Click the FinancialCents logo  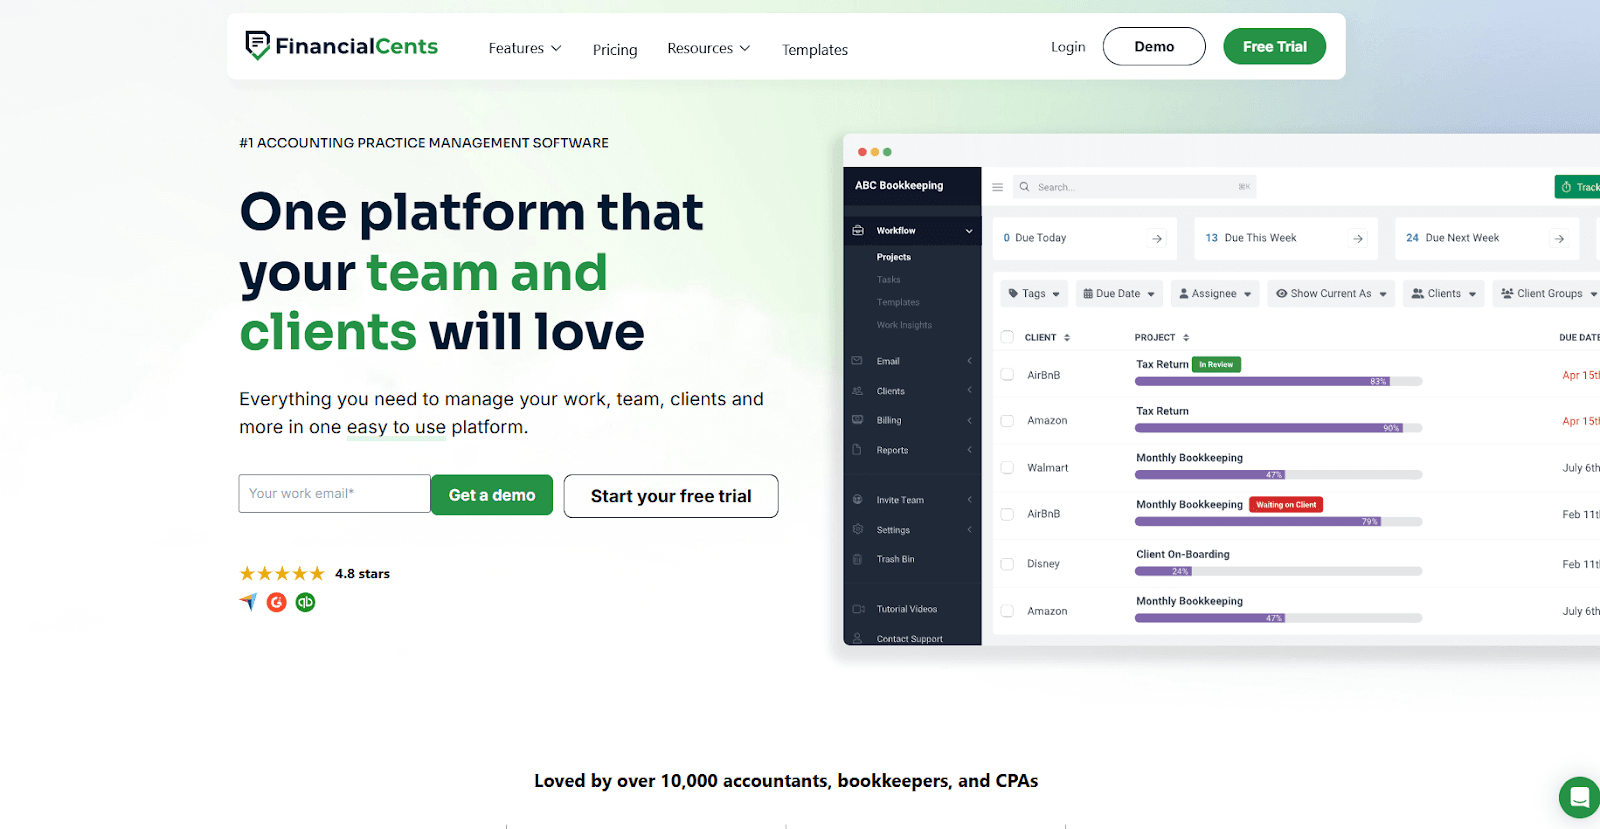[341, 46]
